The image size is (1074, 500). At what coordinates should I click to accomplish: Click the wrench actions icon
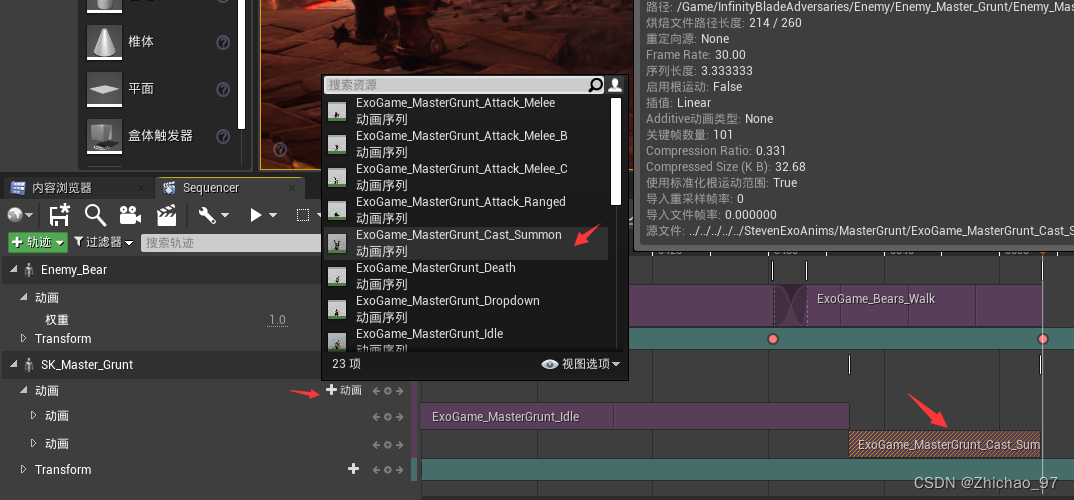(207, 215)
